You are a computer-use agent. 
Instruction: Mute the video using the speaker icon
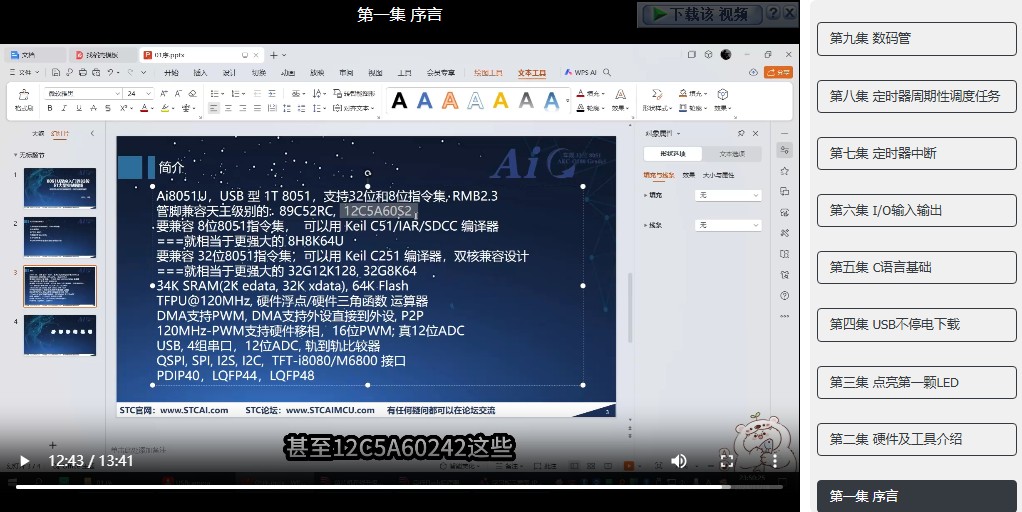click(679, 461)
